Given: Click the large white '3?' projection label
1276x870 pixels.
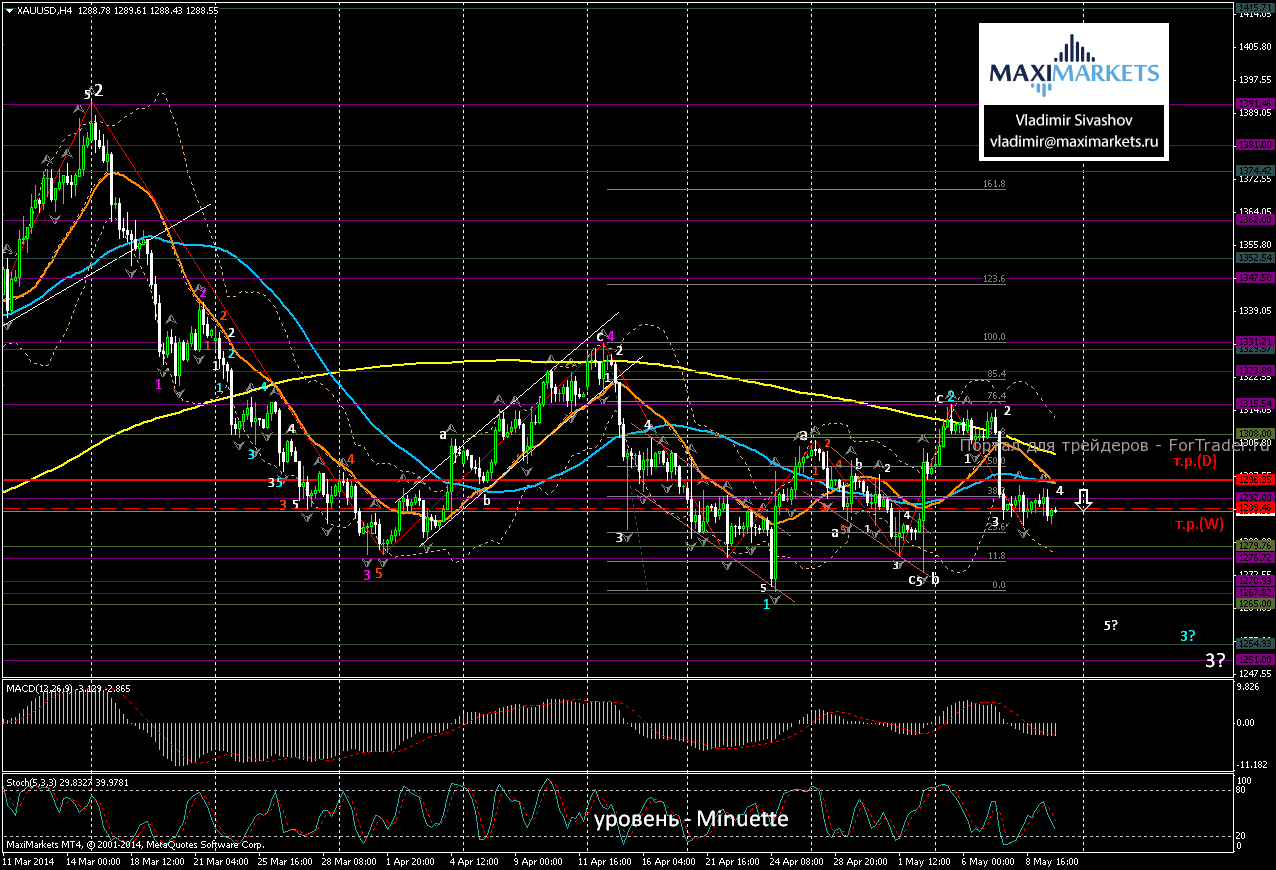Looking at the screenshot, I should (x=1215, y=660).
